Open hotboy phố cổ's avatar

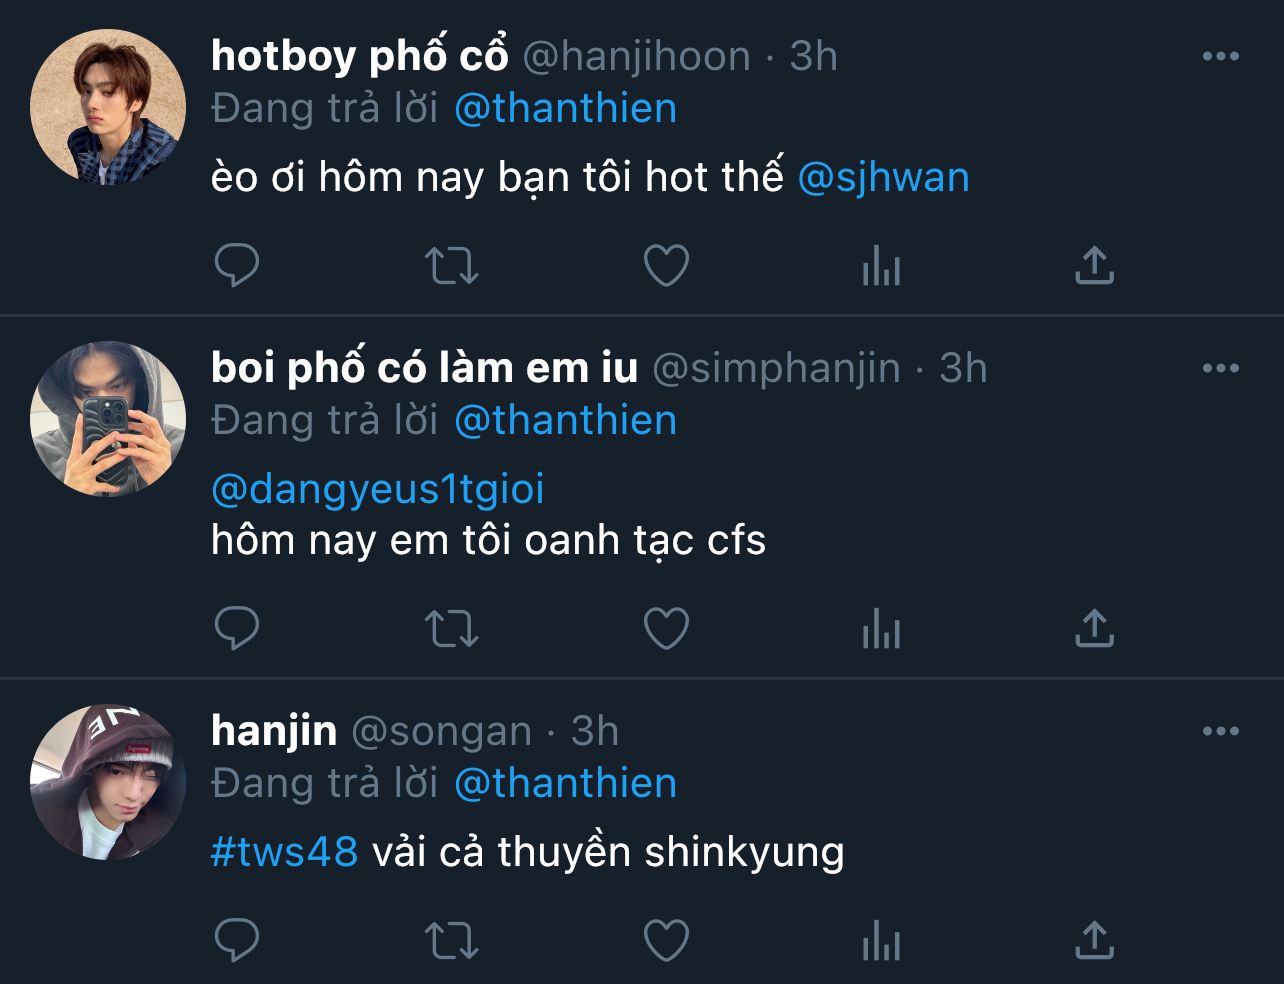pos(108,107)
